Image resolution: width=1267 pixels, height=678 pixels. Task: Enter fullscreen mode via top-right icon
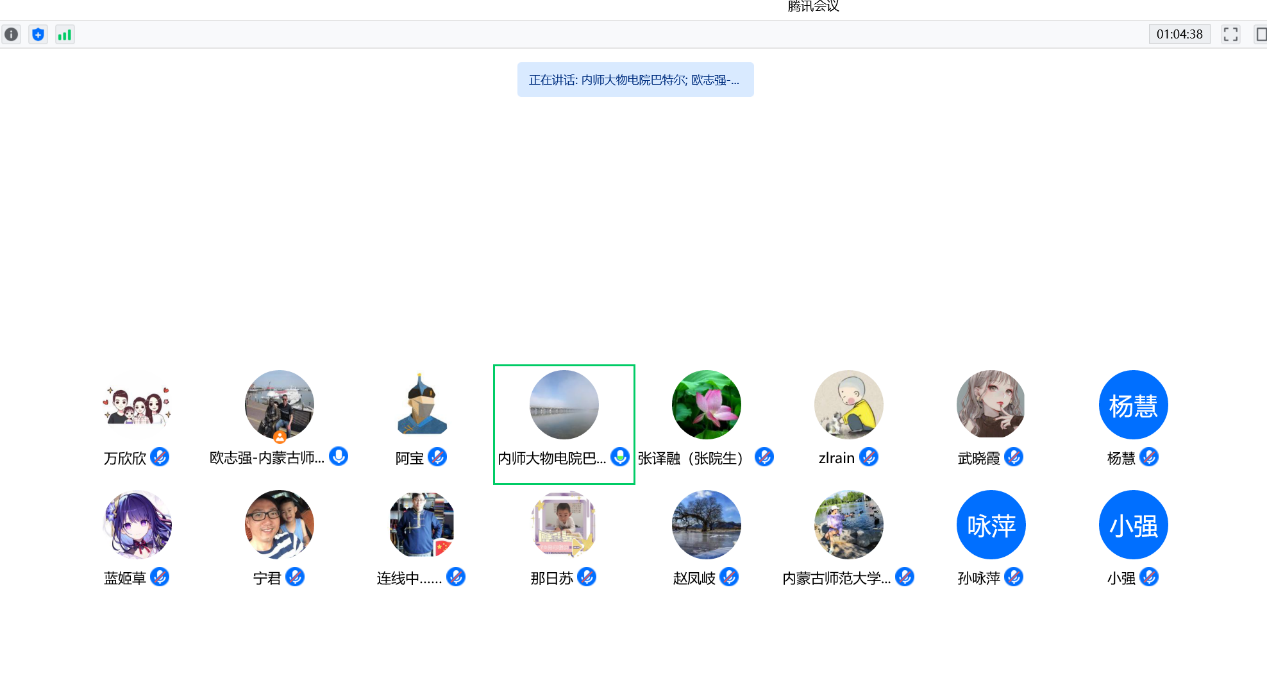coord(1231,34)
